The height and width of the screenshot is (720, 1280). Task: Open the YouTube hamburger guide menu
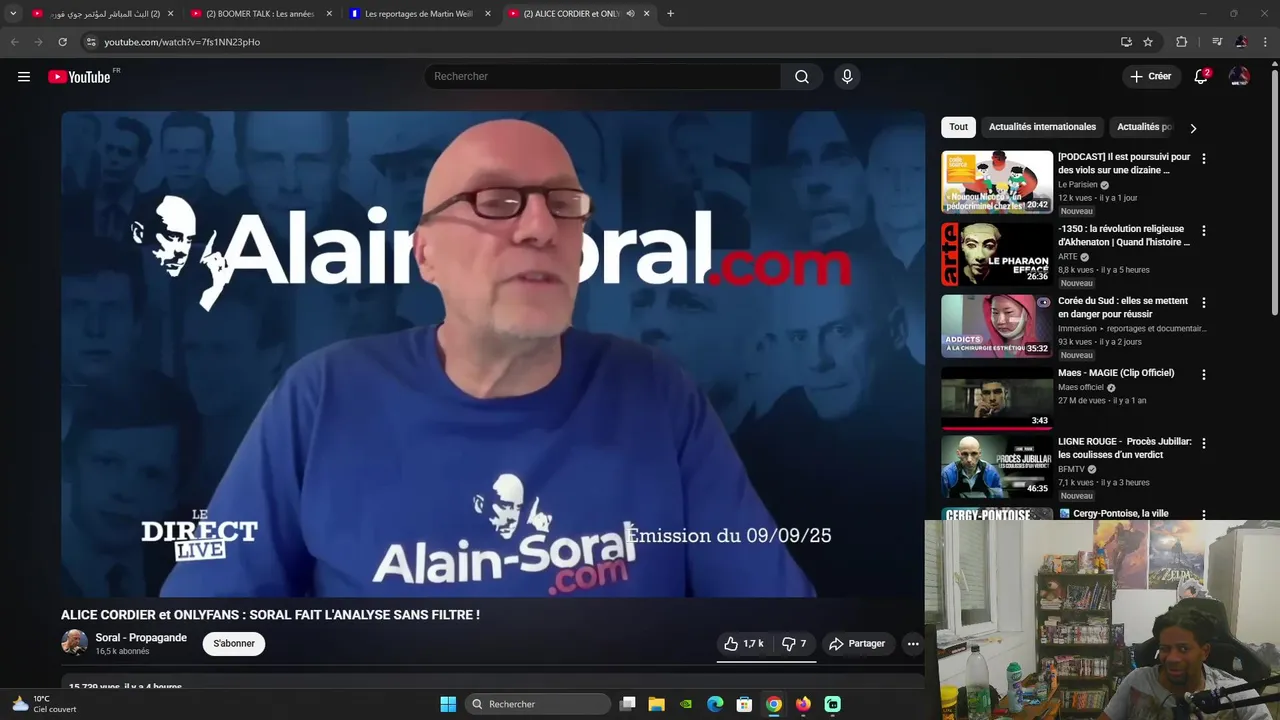pos(24,77)
